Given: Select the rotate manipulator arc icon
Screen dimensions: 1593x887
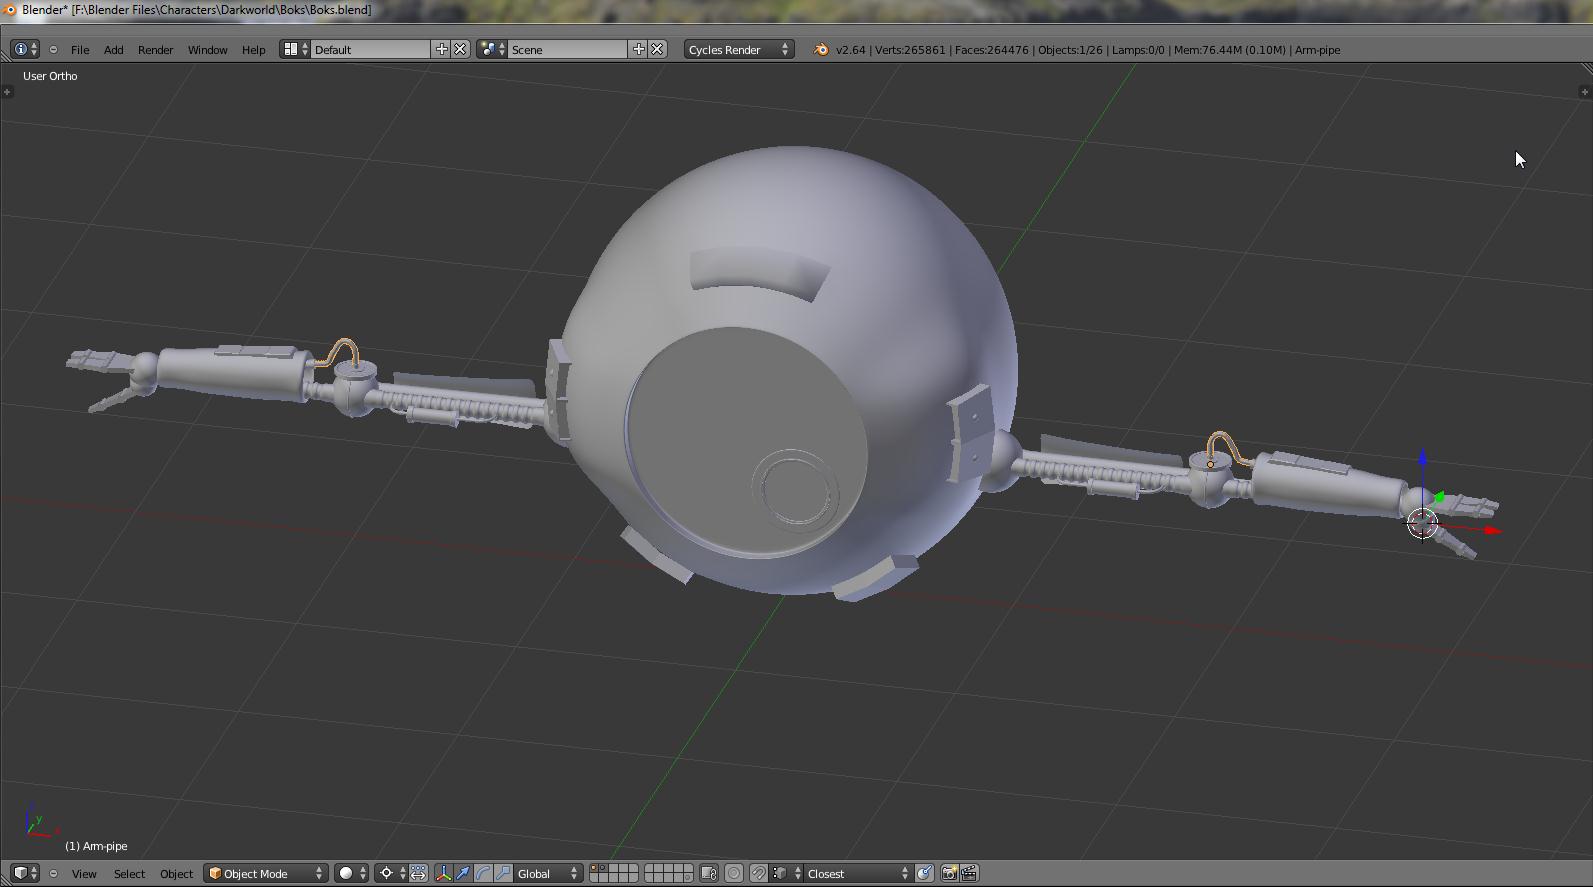Looking at the screenshot, I should point(483,873).
